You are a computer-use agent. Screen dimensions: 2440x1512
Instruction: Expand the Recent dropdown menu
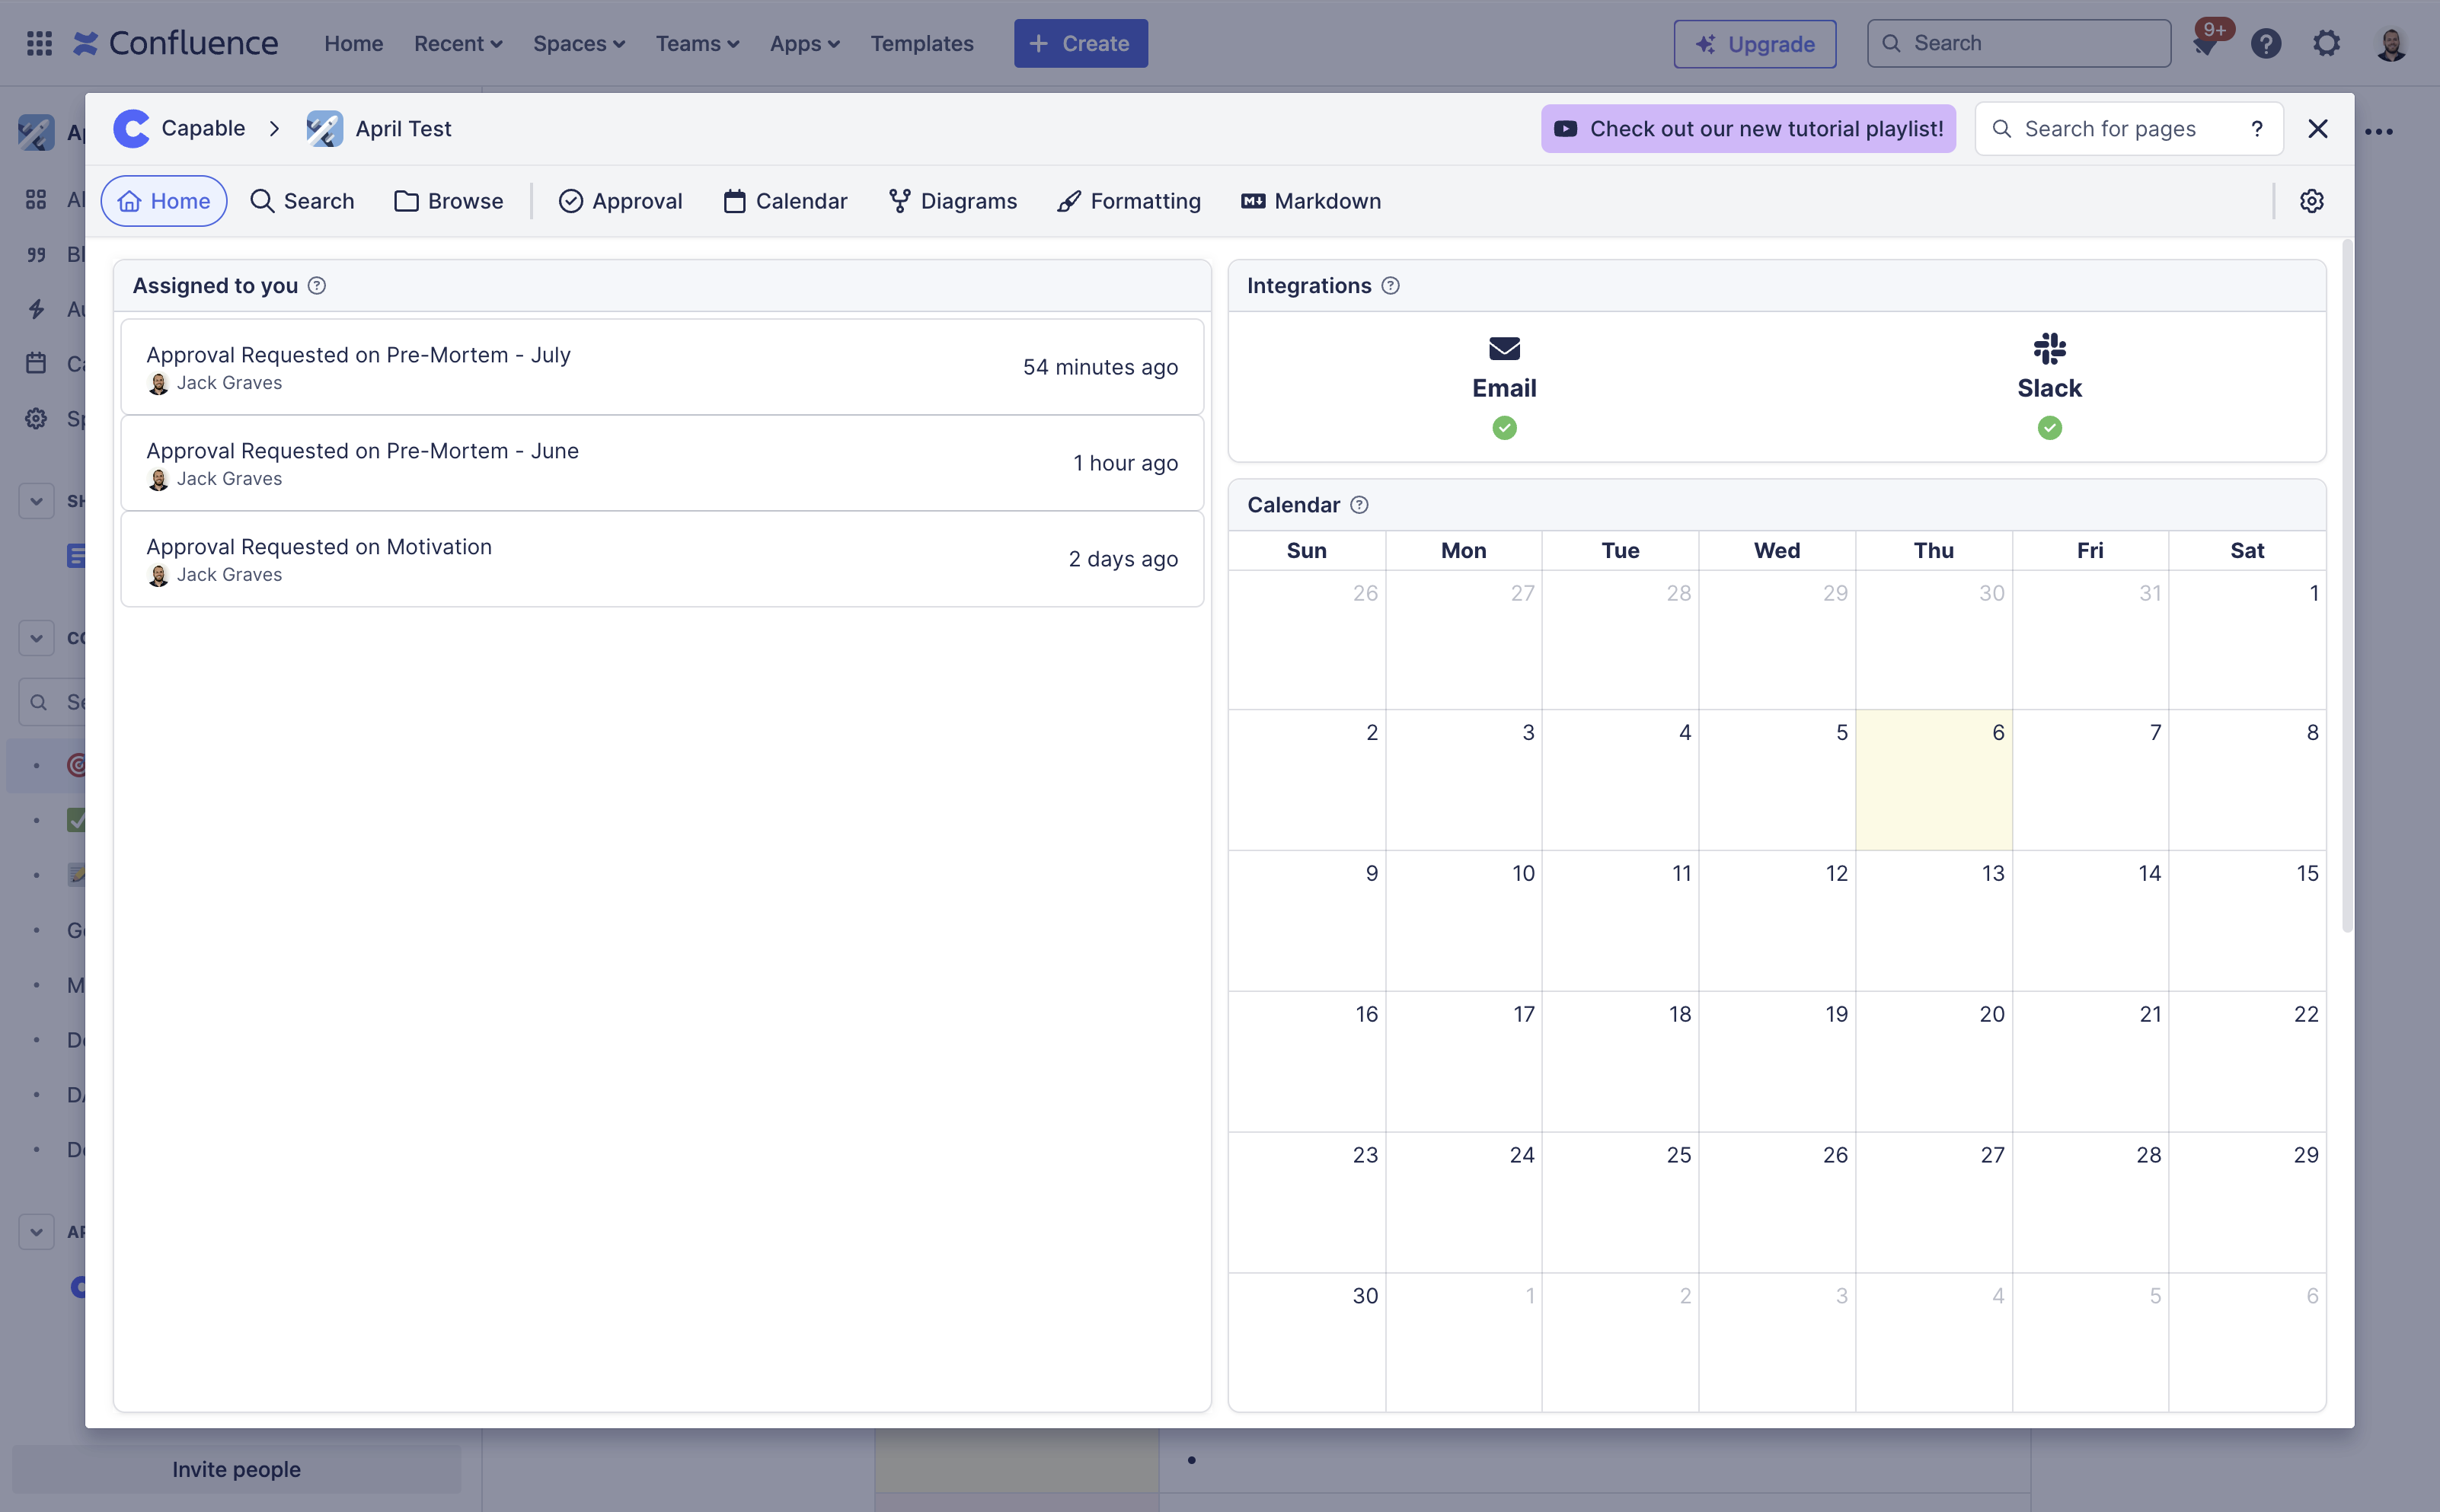click(x=458, y=44)
